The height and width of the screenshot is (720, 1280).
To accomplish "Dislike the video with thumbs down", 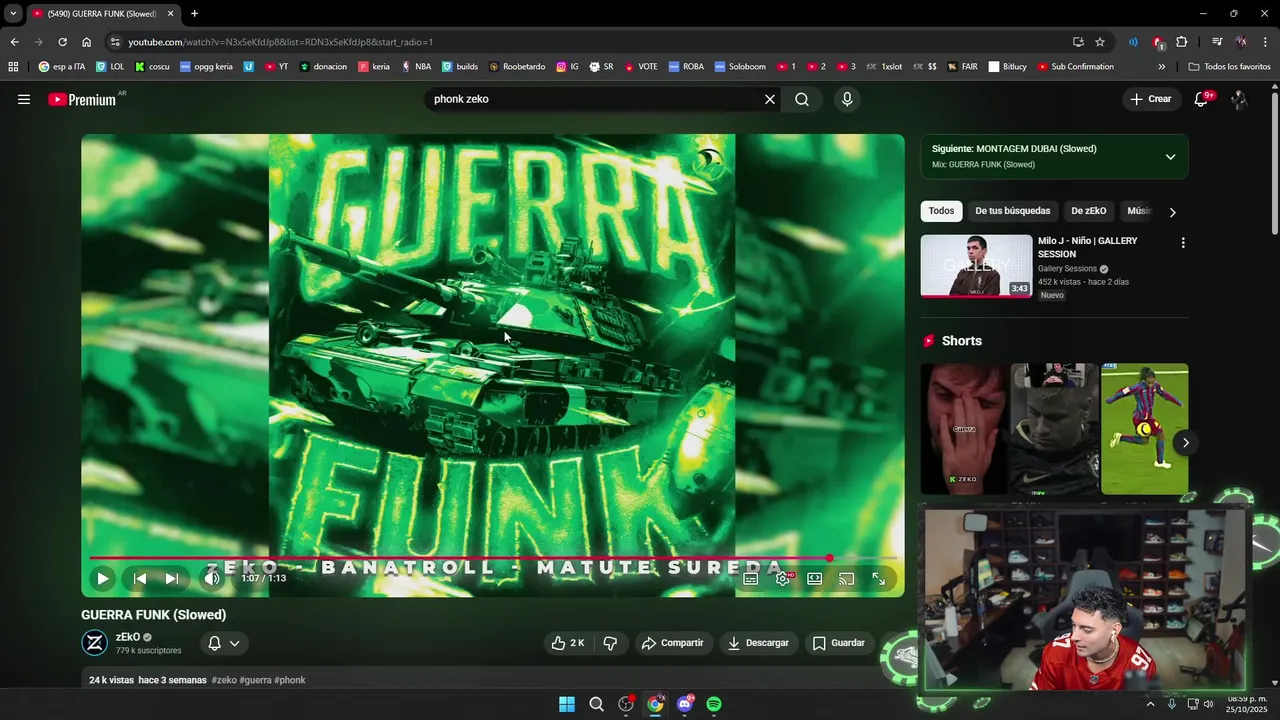I will point(610,643).
